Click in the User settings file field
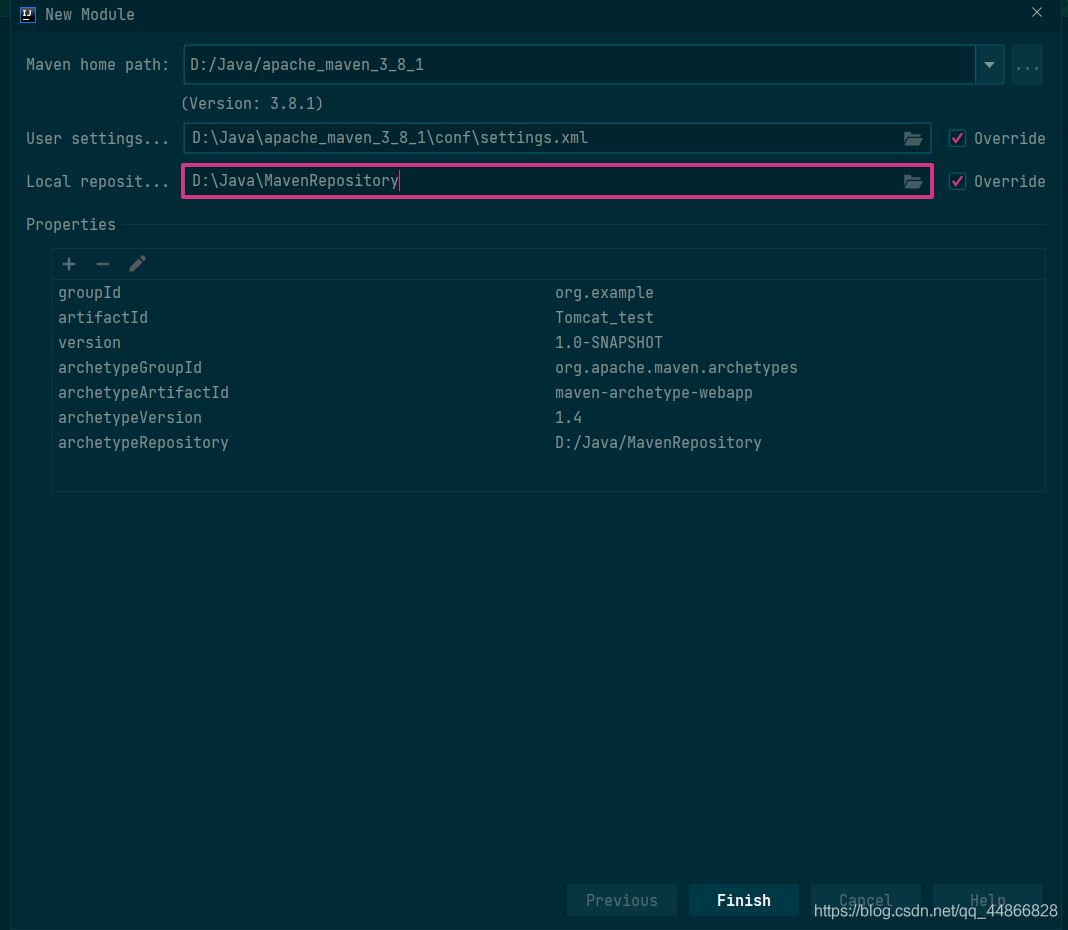This screenshot has height=930, width=1068. [540, 138]
